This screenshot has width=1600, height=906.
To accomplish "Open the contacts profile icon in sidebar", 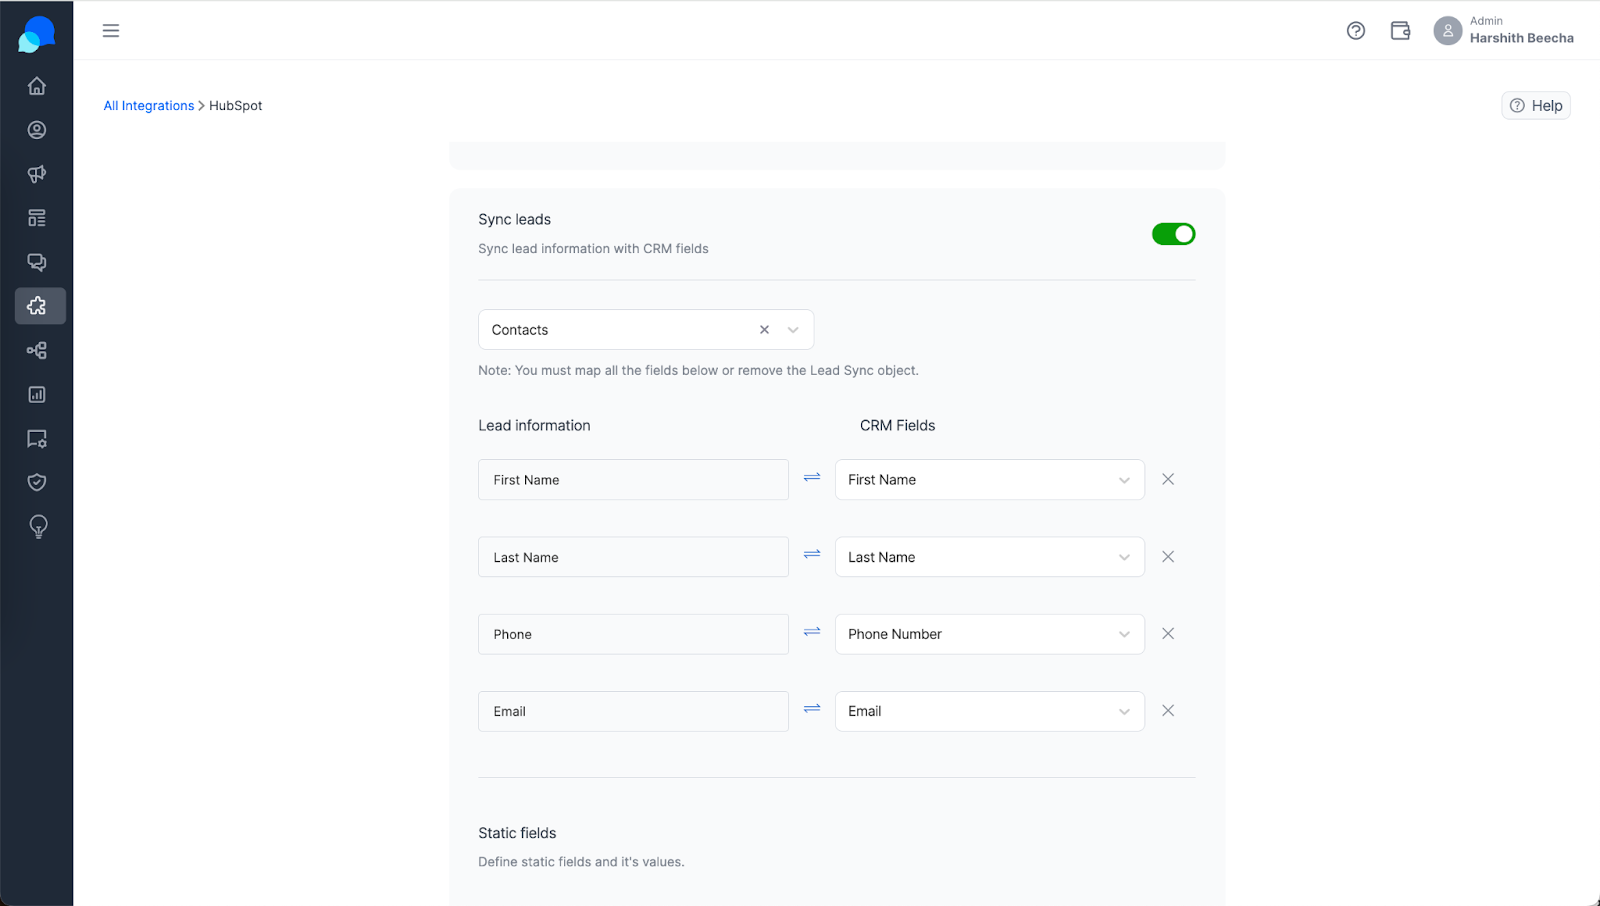I will [x=37, y=130].
